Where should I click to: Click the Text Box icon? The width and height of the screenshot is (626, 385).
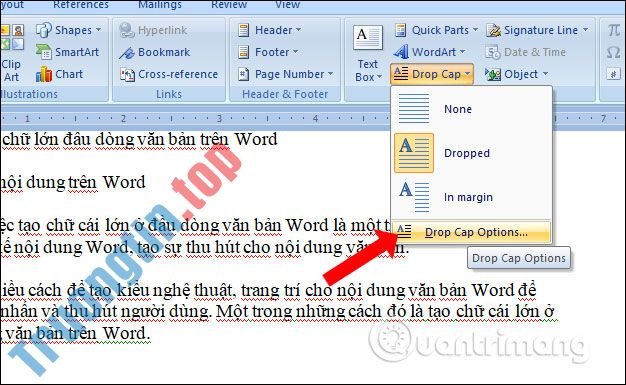[368, 38]
